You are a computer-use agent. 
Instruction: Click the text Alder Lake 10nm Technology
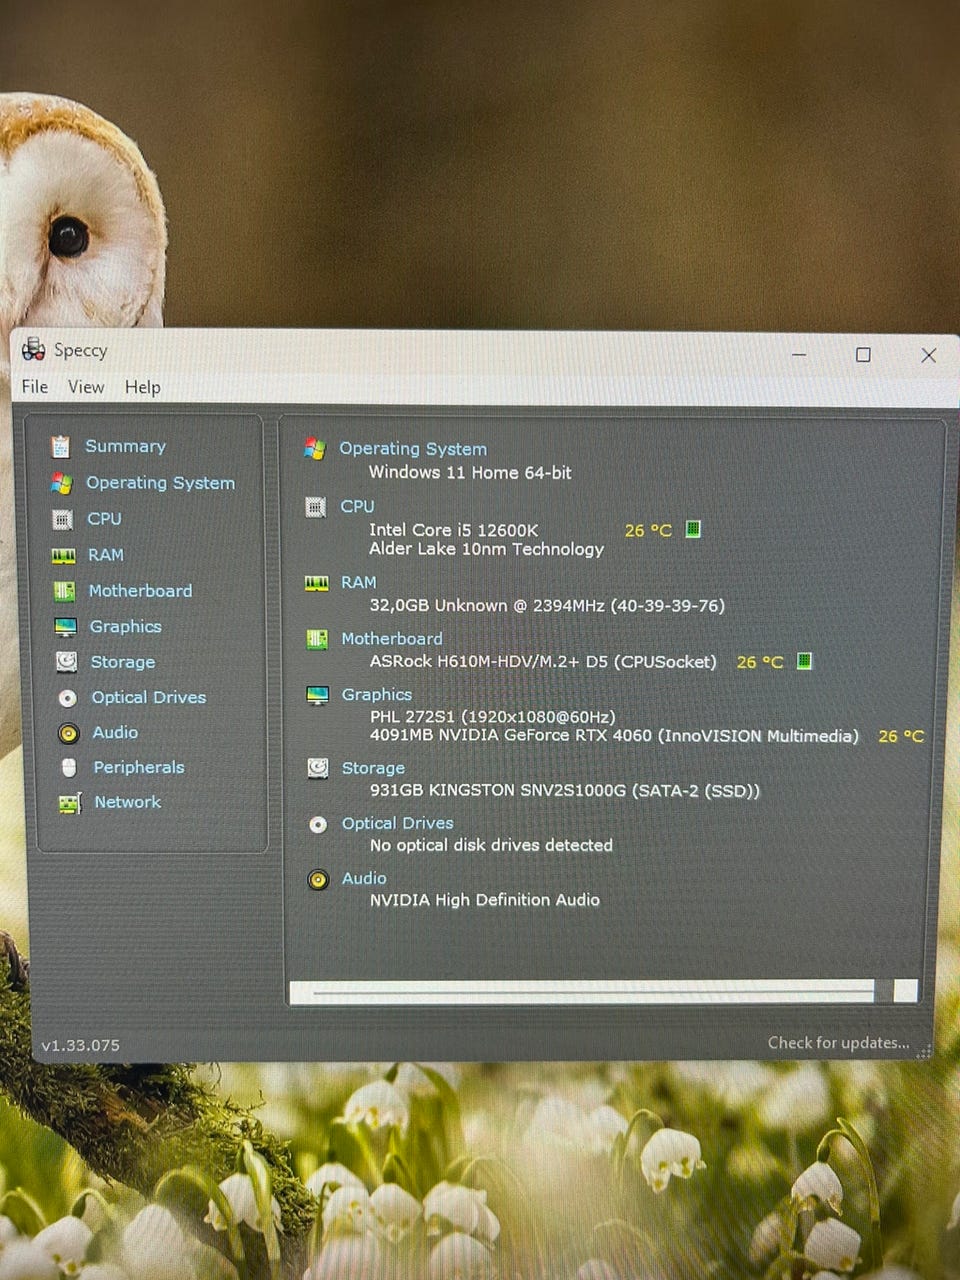point(487,549)
